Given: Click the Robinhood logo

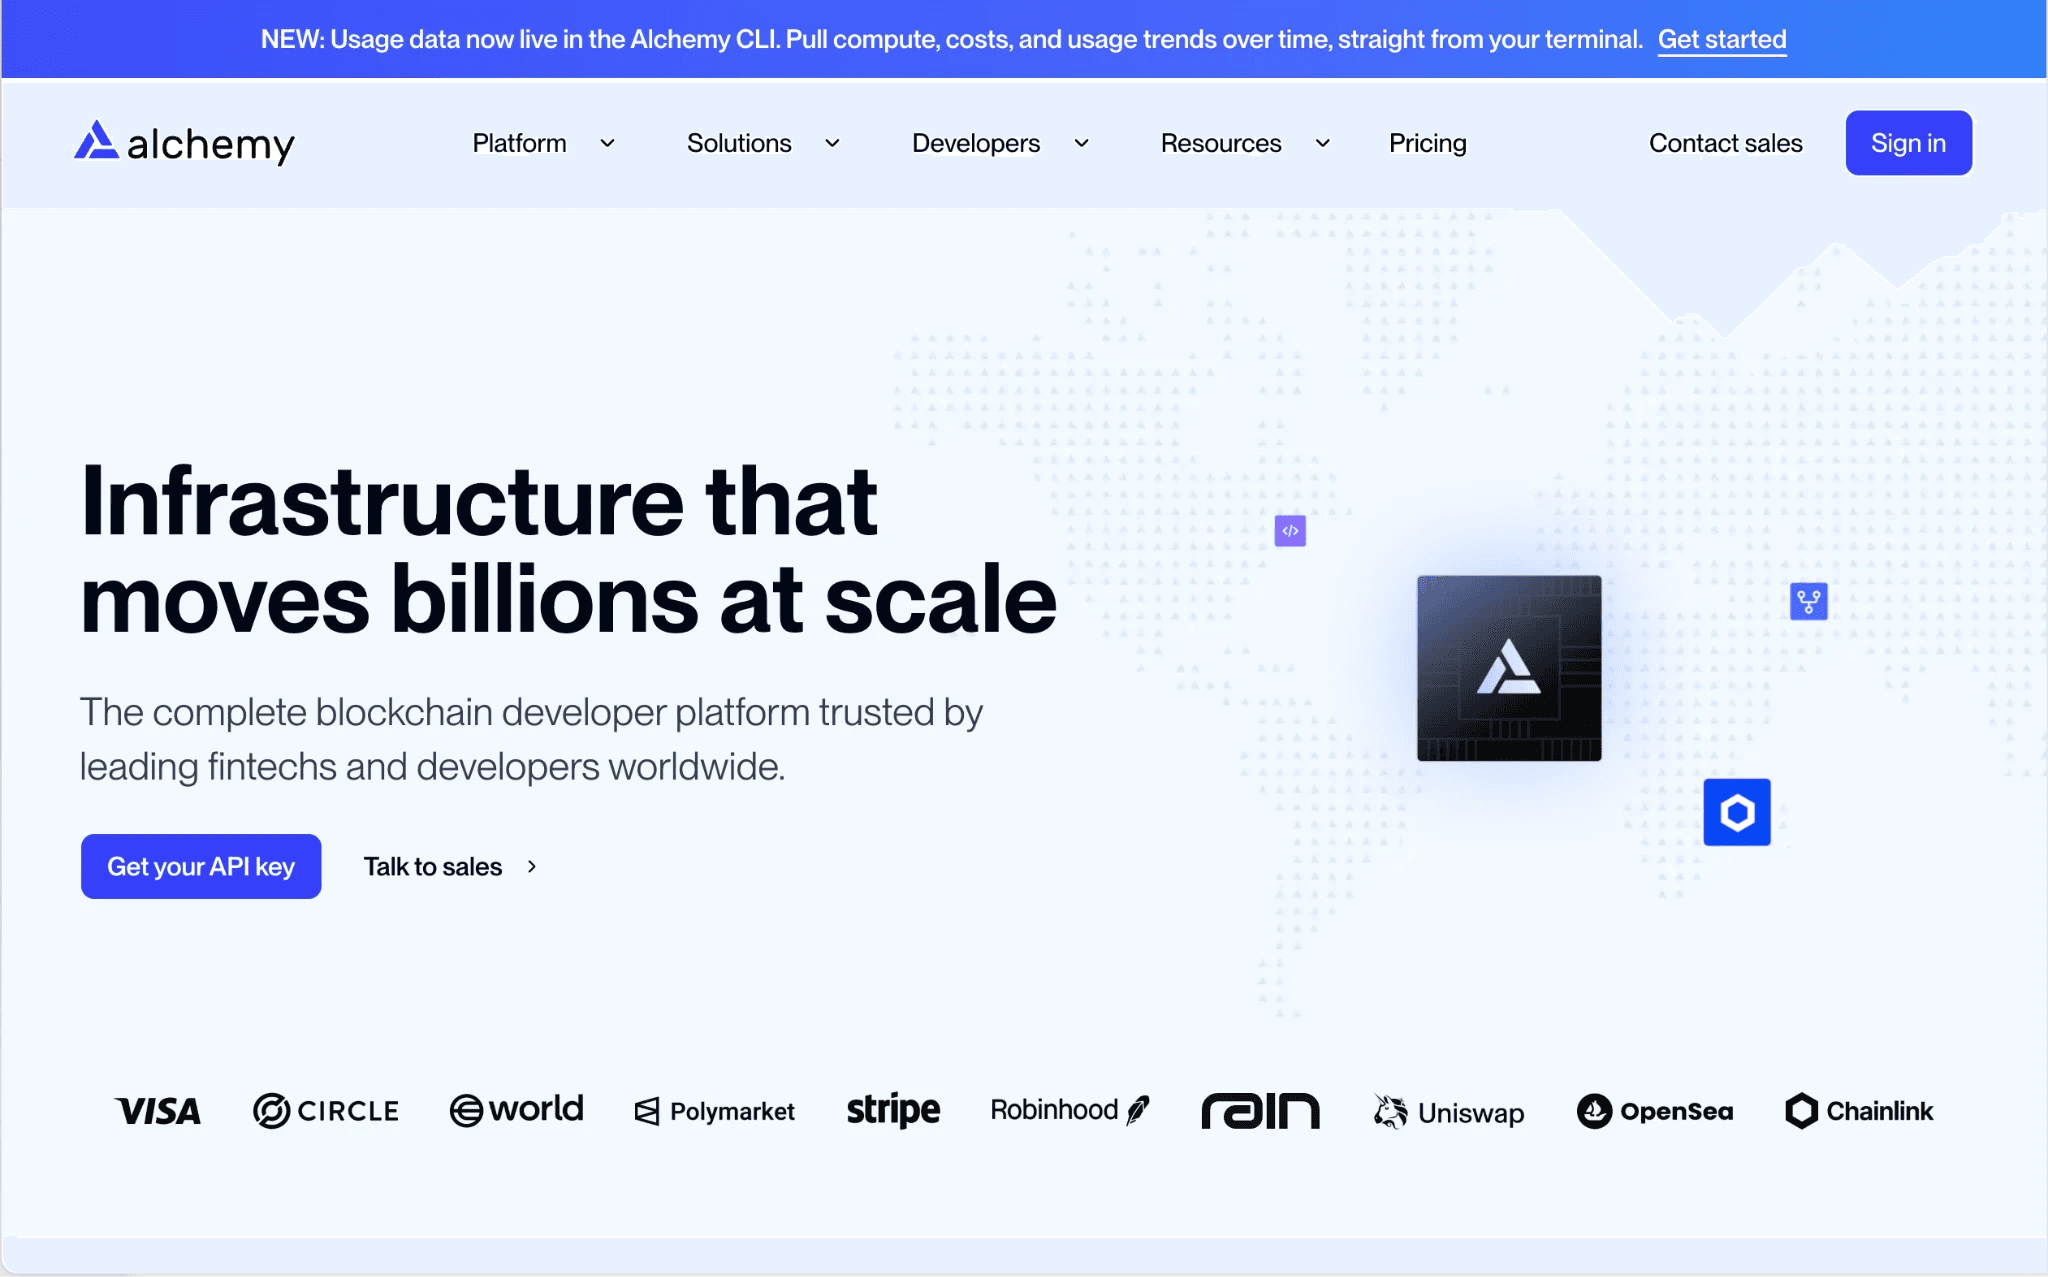Looking at the screenshot, I should click(x=1070, y=1110).
